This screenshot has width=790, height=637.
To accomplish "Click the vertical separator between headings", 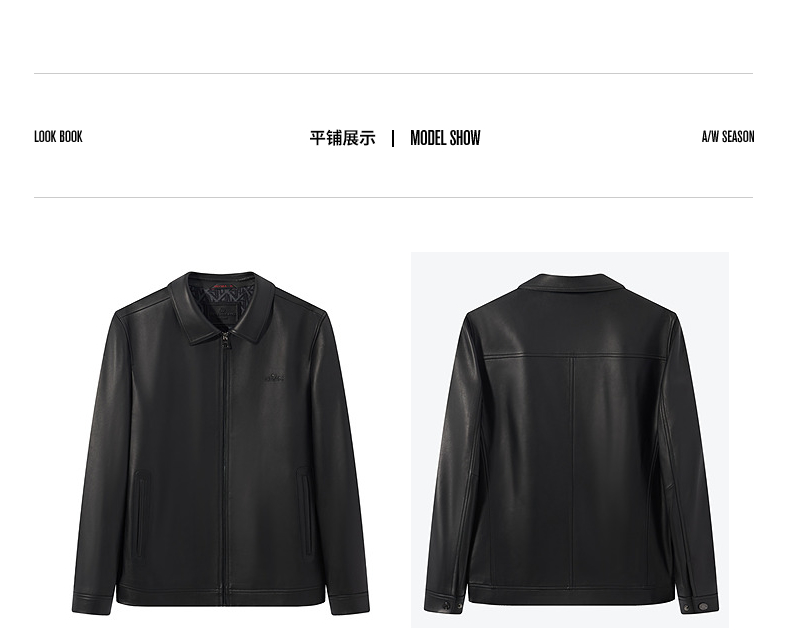I will (x=393, y=138).
